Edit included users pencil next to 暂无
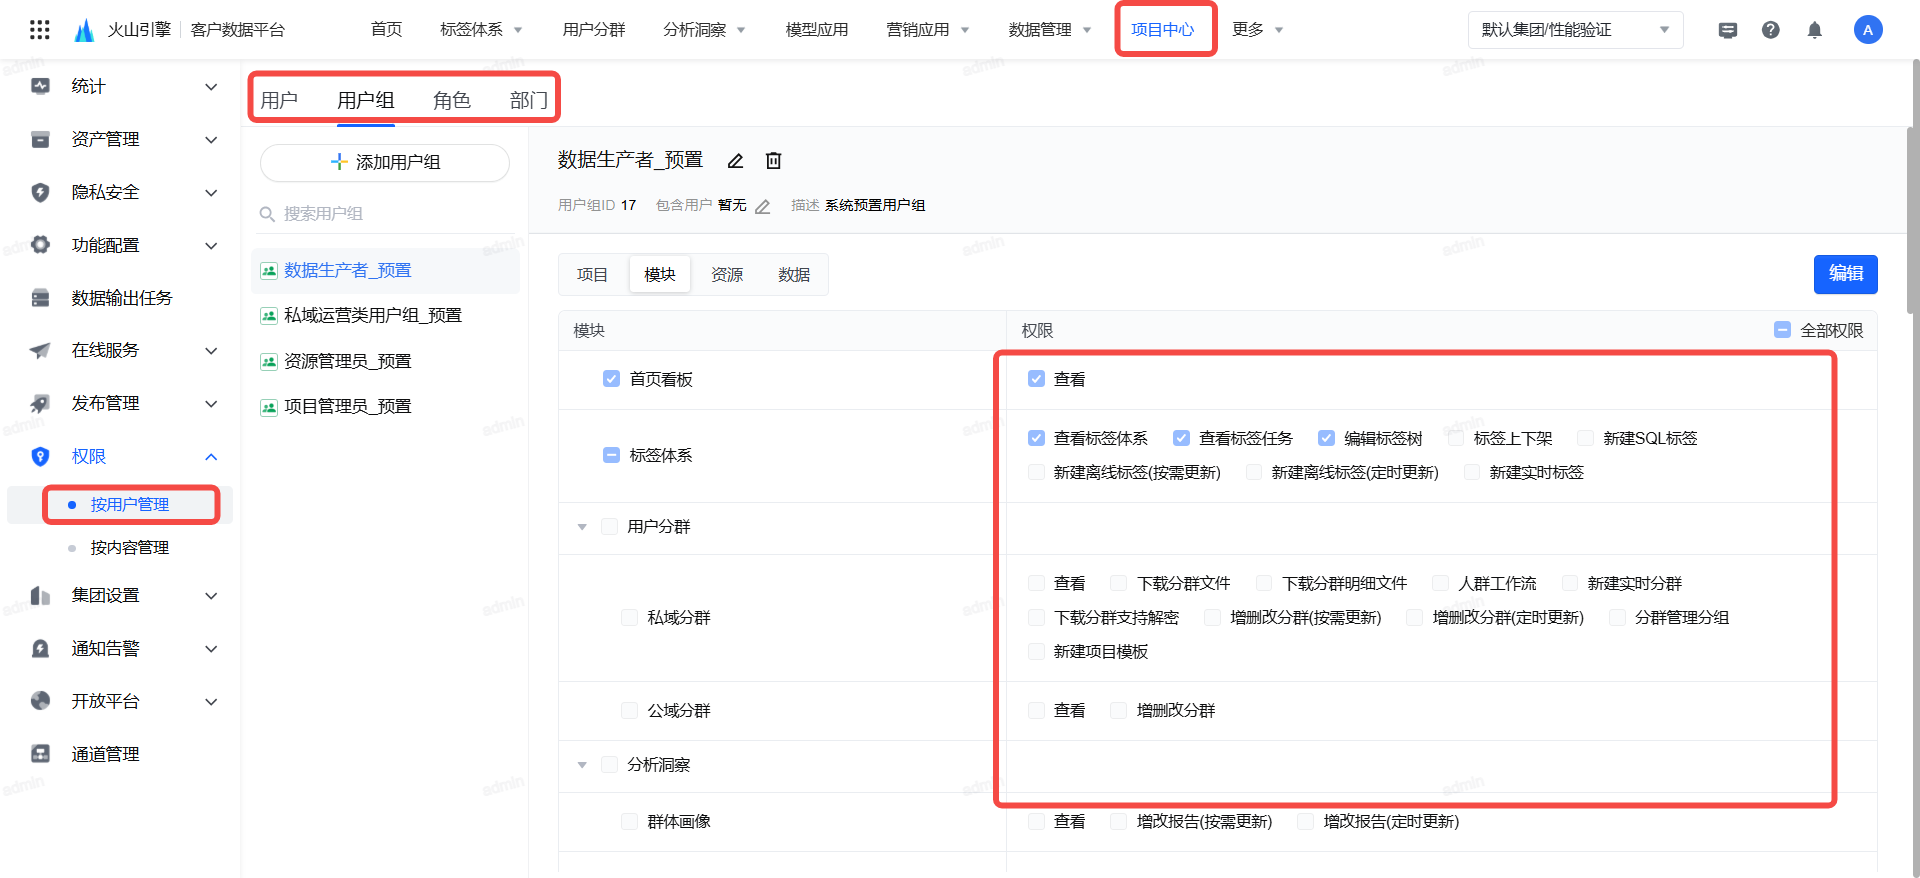Image resolution: width=1920 pixels, height=878 pixels. coord(762,206)
